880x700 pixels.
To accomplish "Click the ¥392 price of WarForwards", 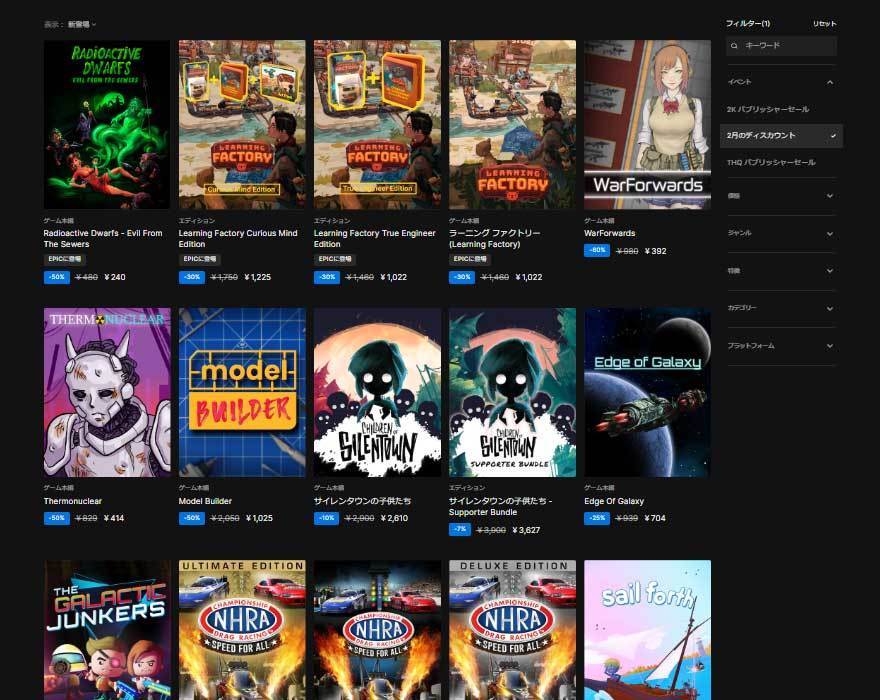I will (x=656, y=251).
